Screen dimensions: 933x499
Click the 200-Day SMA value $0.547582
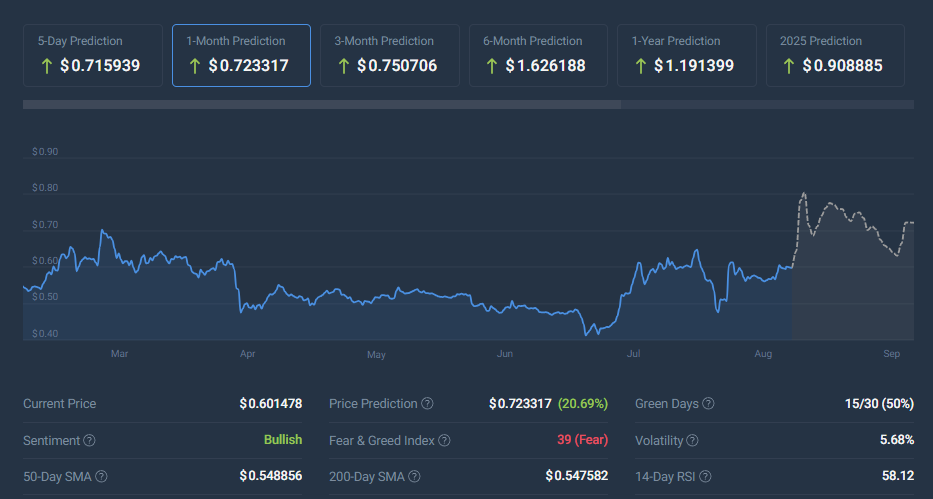click(577, 476)
